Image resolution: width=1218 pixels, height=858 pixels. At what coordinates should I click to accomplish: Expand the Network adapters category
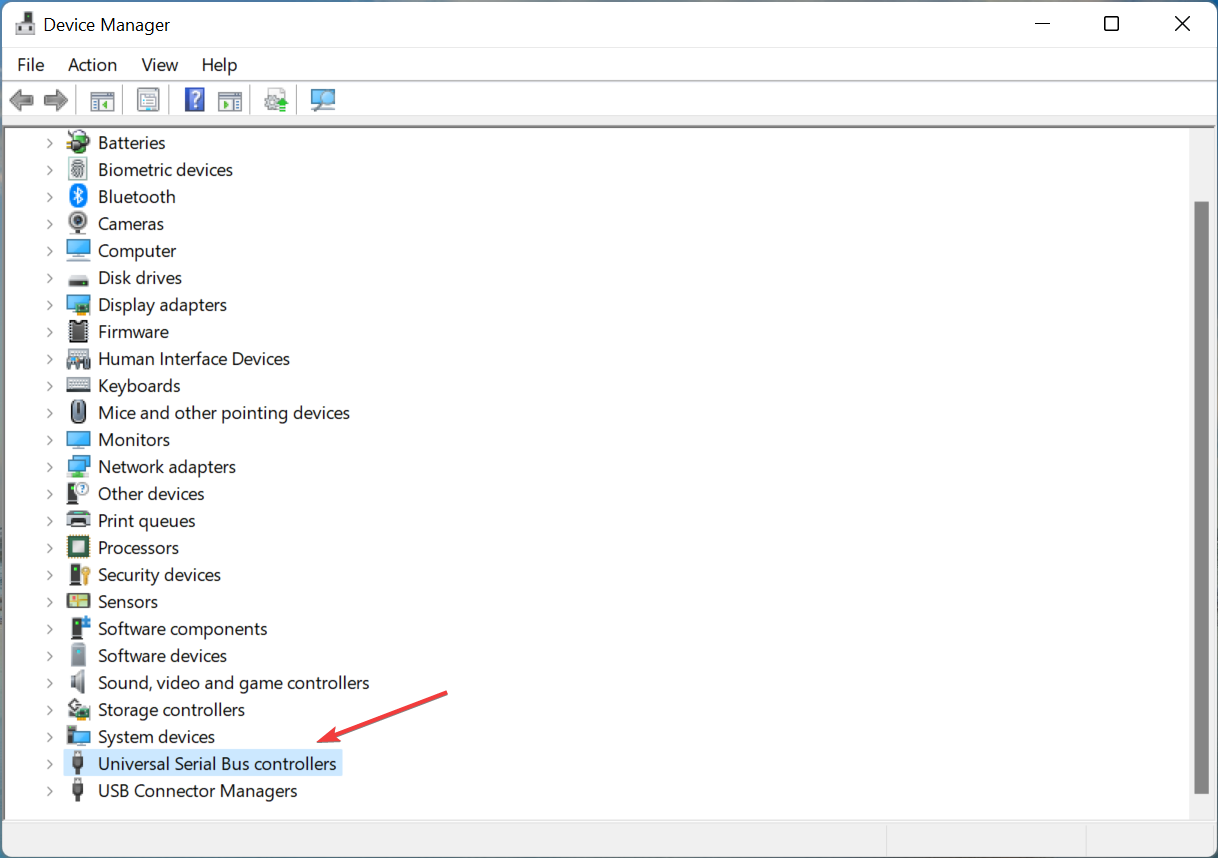[x=49, y=467]
